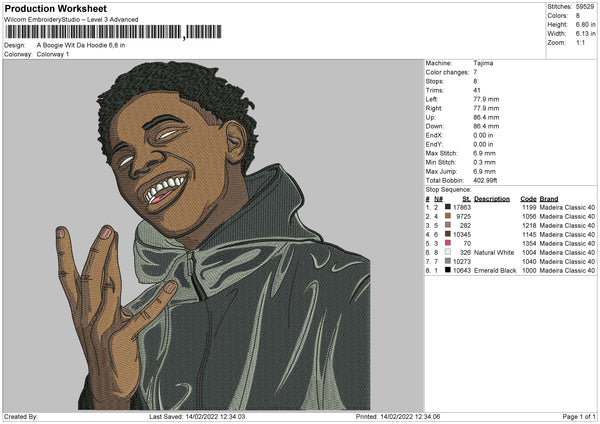Click the 'Stop Sequence:' heading
The image size is (600, 424).
point(448,189)
